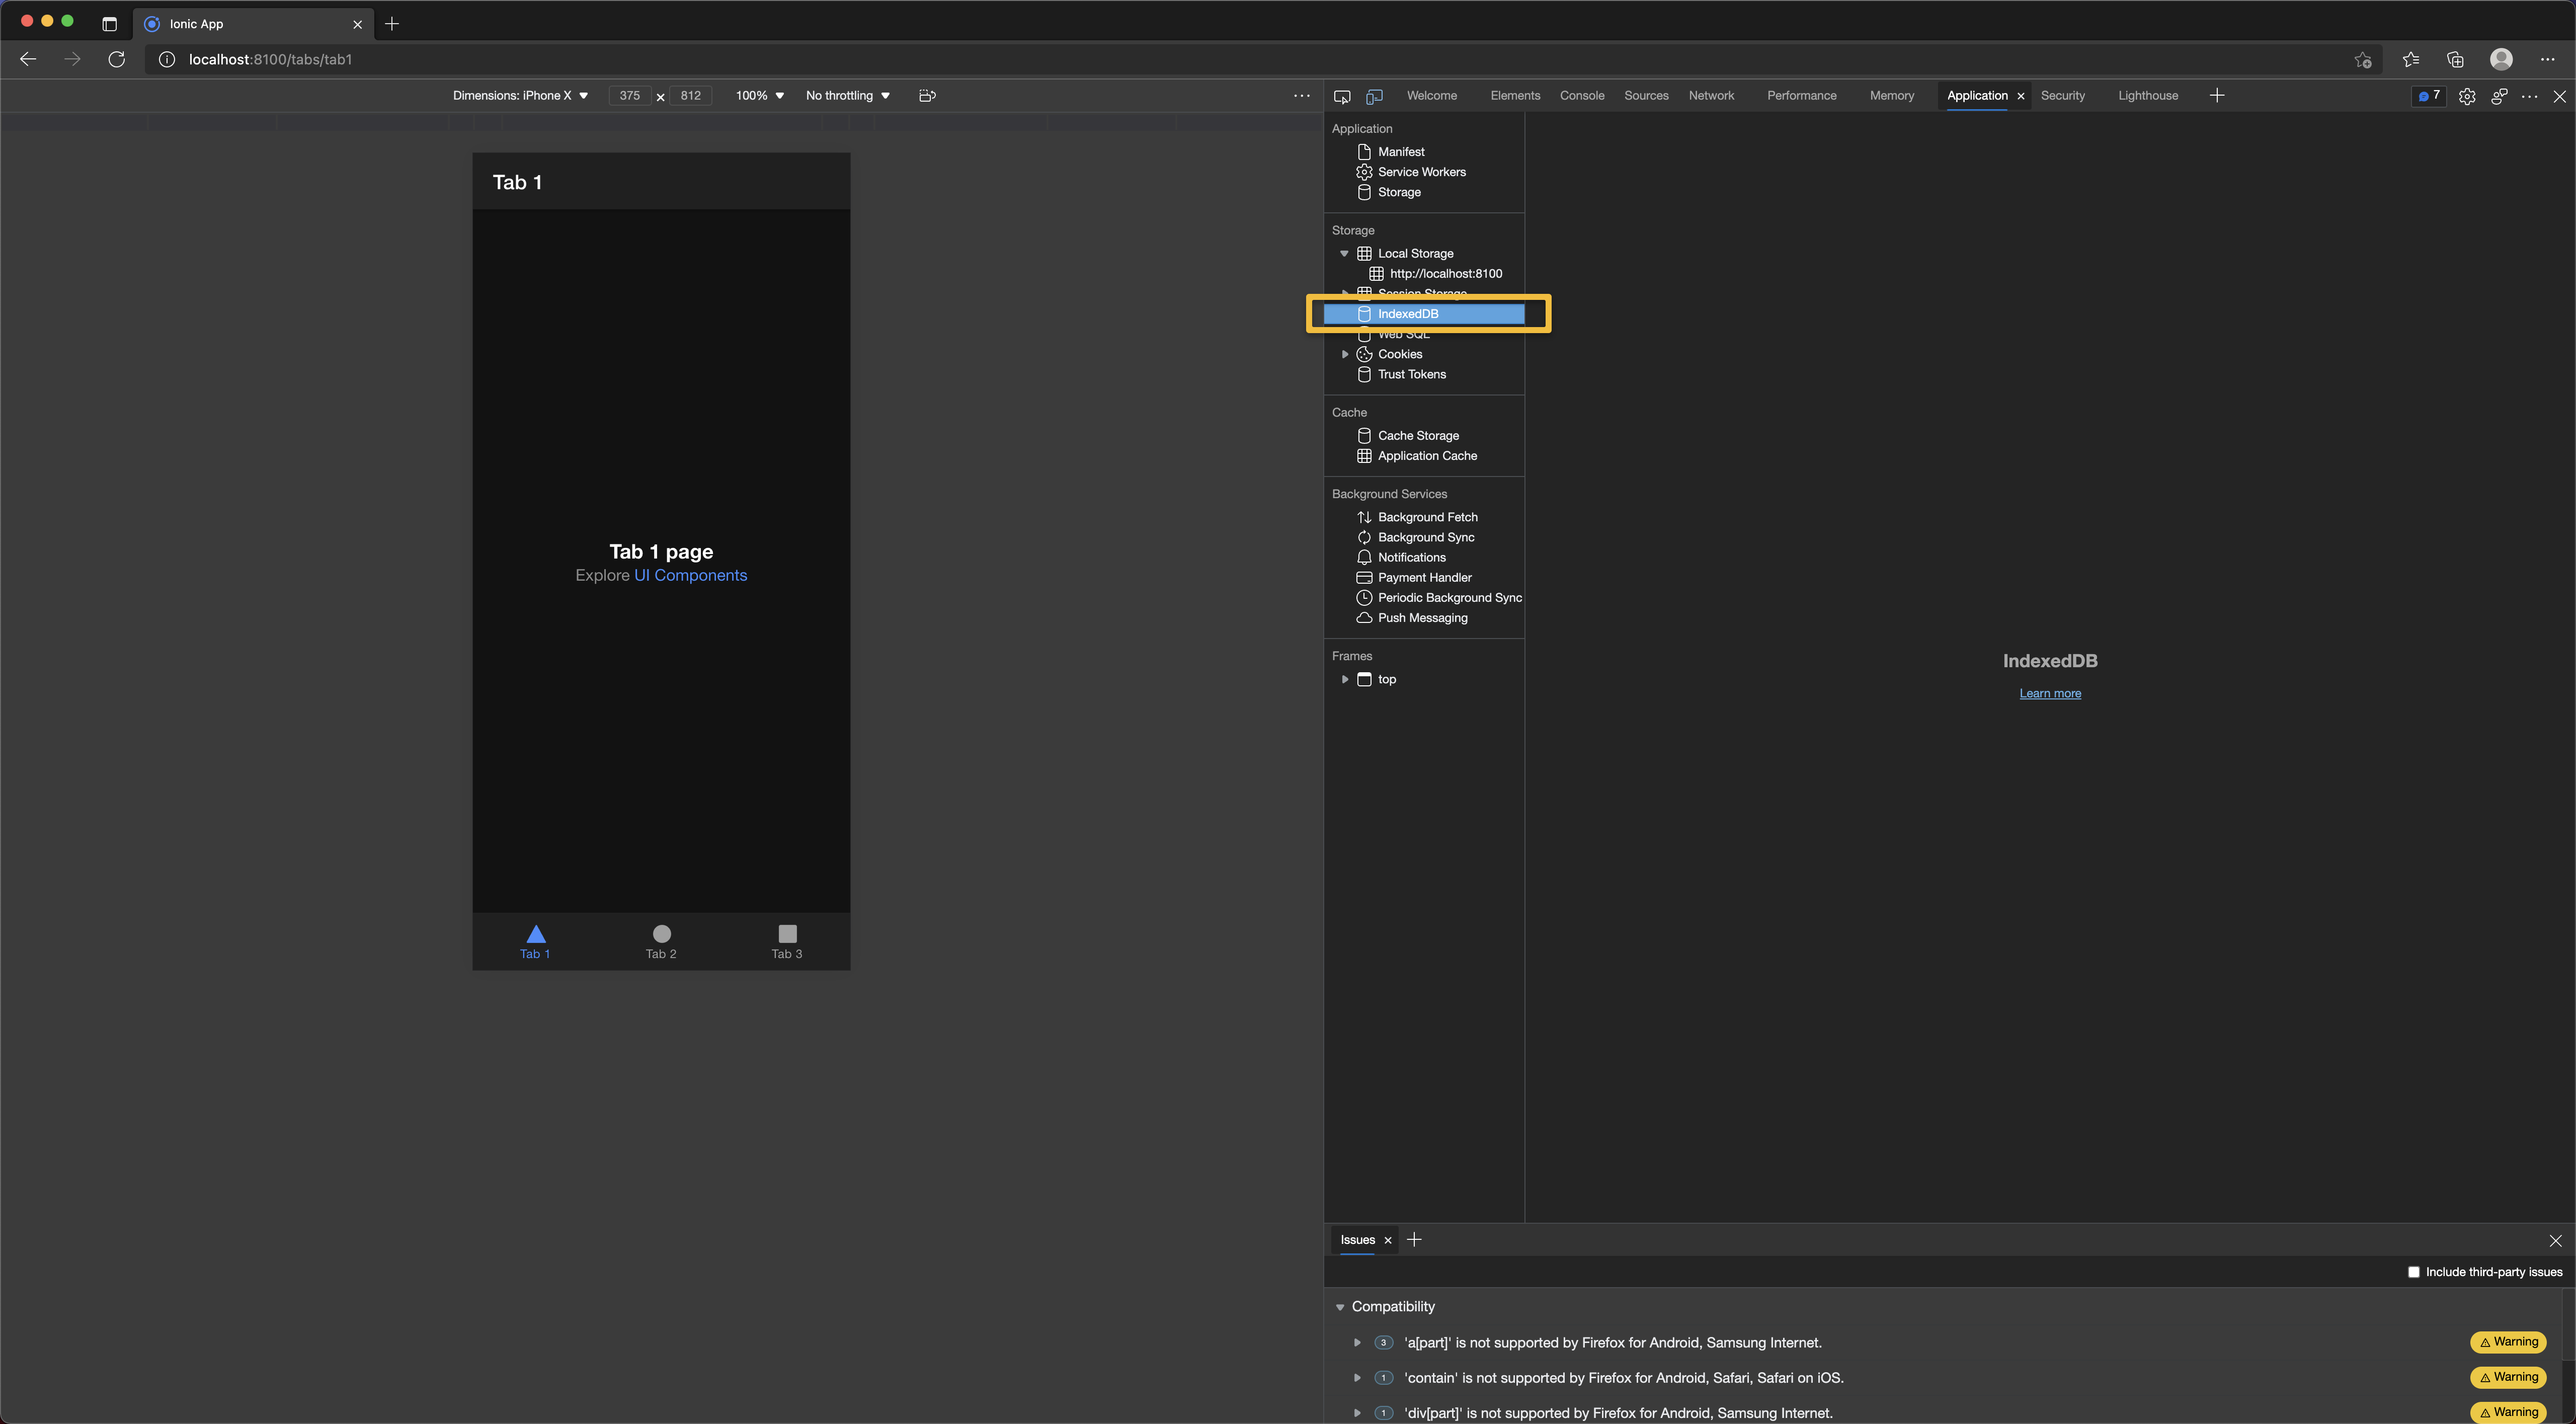Open the Manifest item

click(1401, 151)
